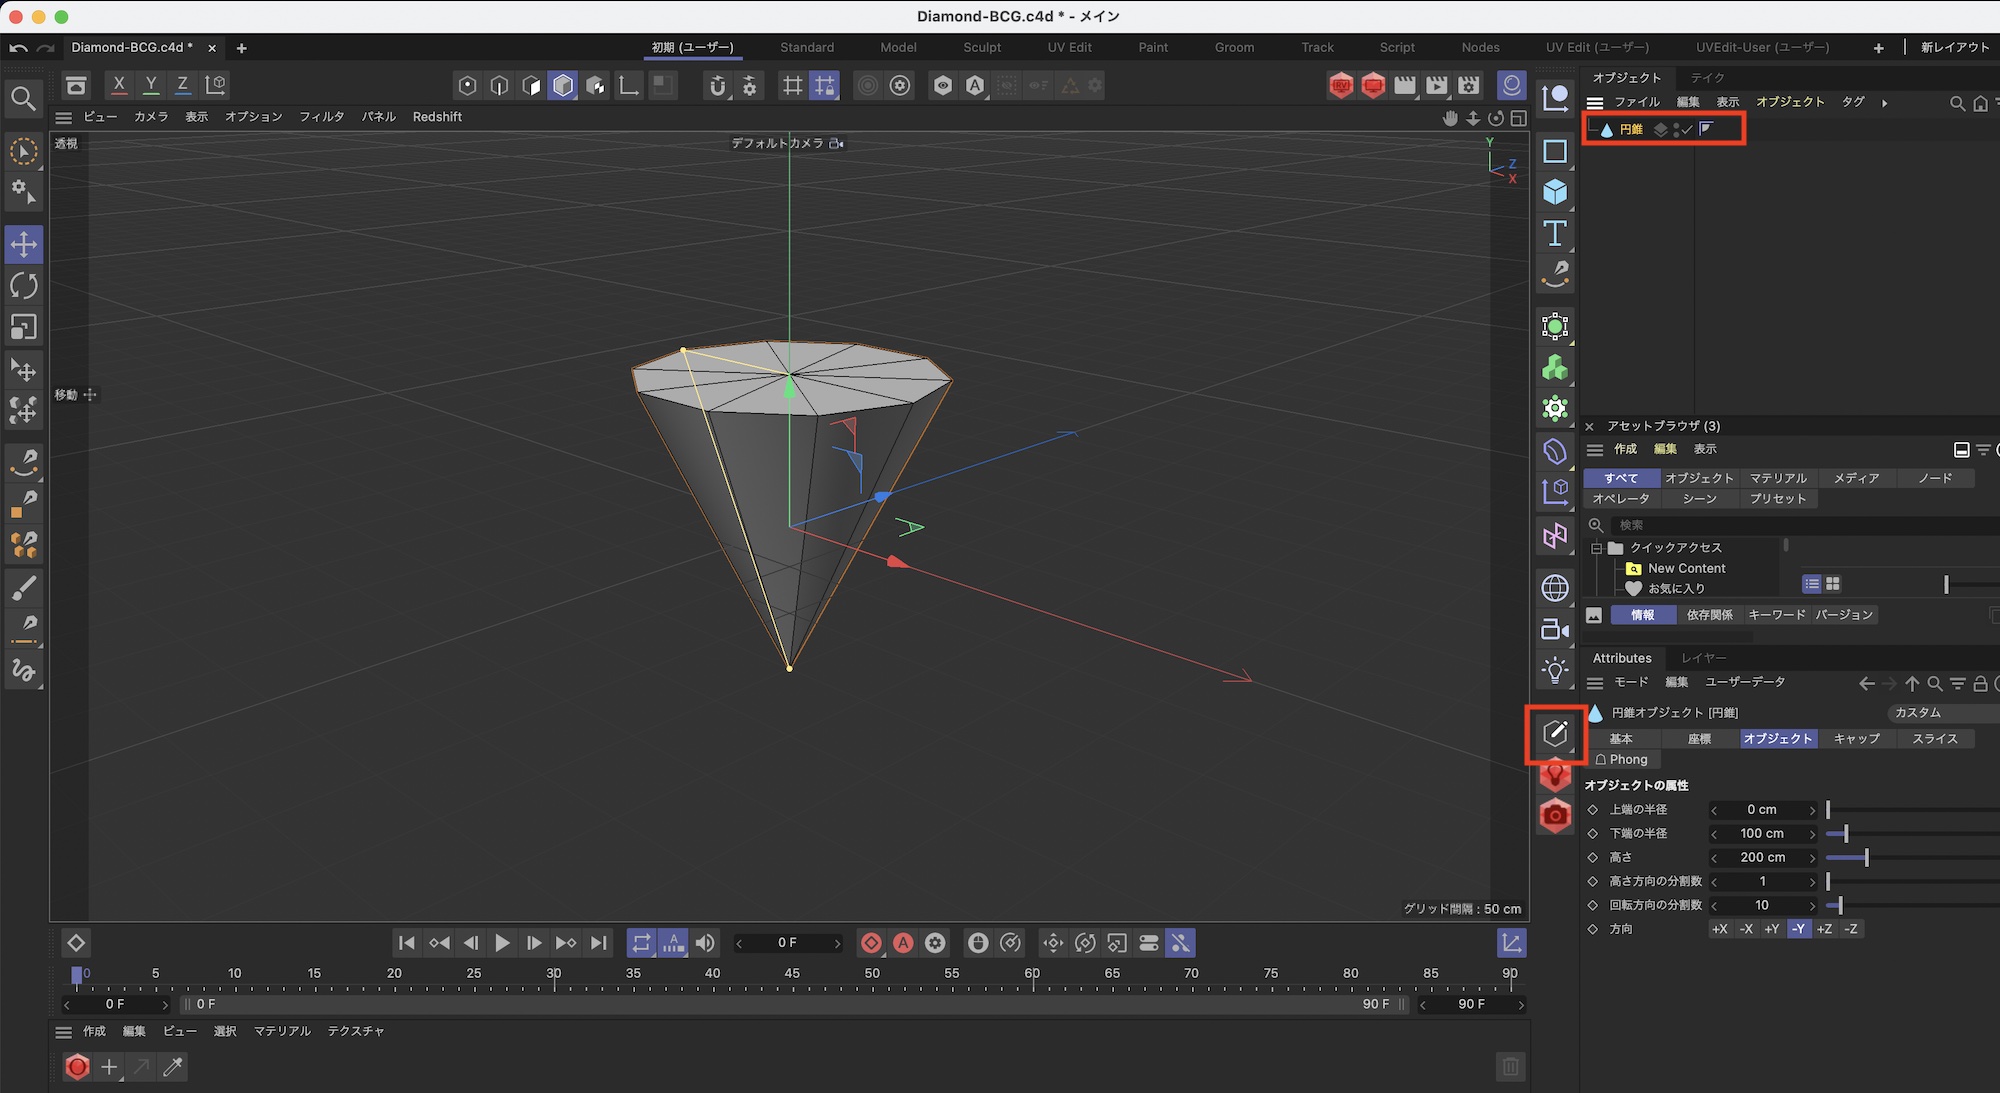Collapse the クイックアクセス tree folder
The width and height of the screenshot is (2000, 1093).
(1597, 548)
